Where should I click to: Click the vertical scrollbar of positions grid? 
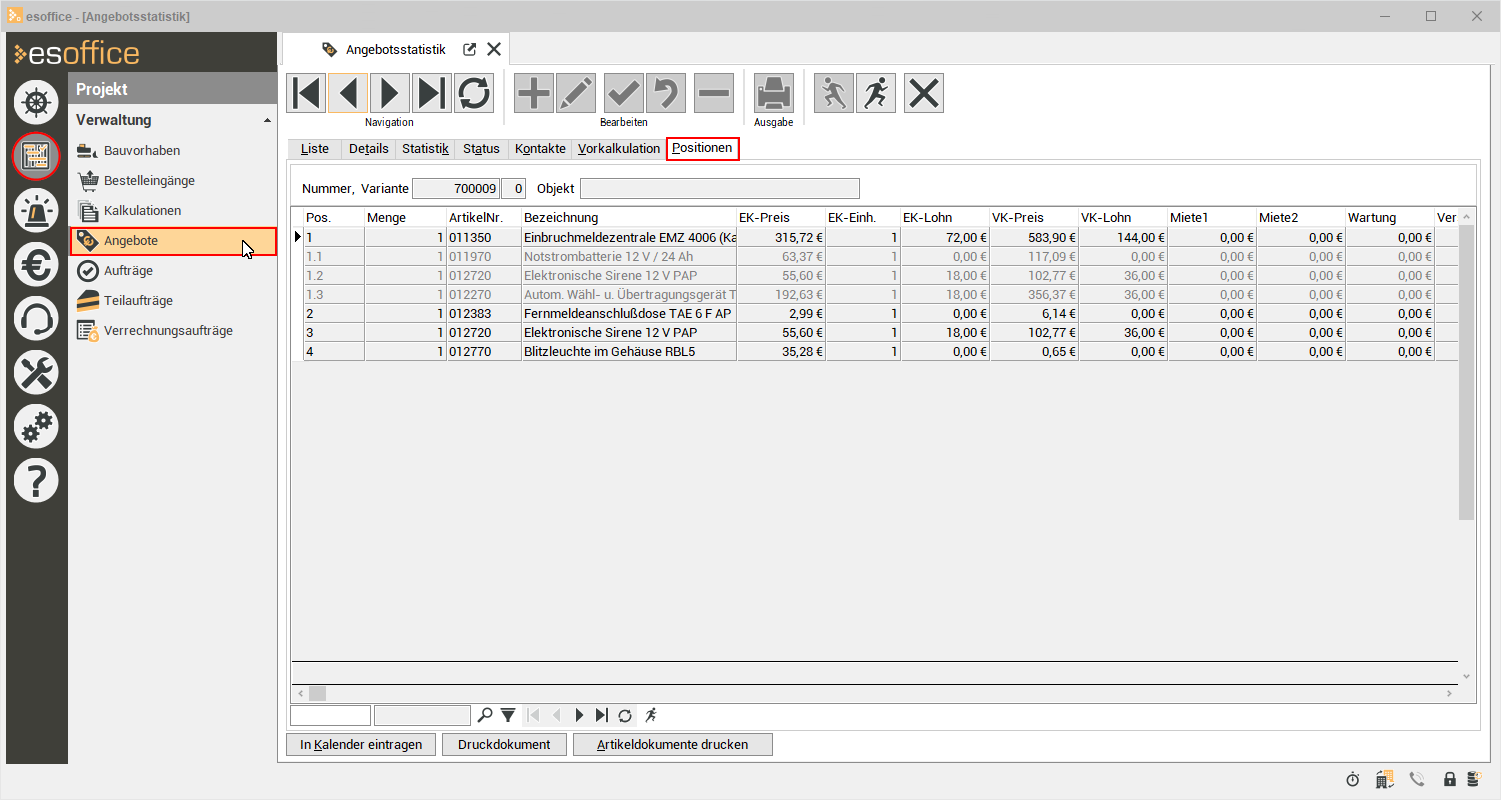tap(1466, 373)
